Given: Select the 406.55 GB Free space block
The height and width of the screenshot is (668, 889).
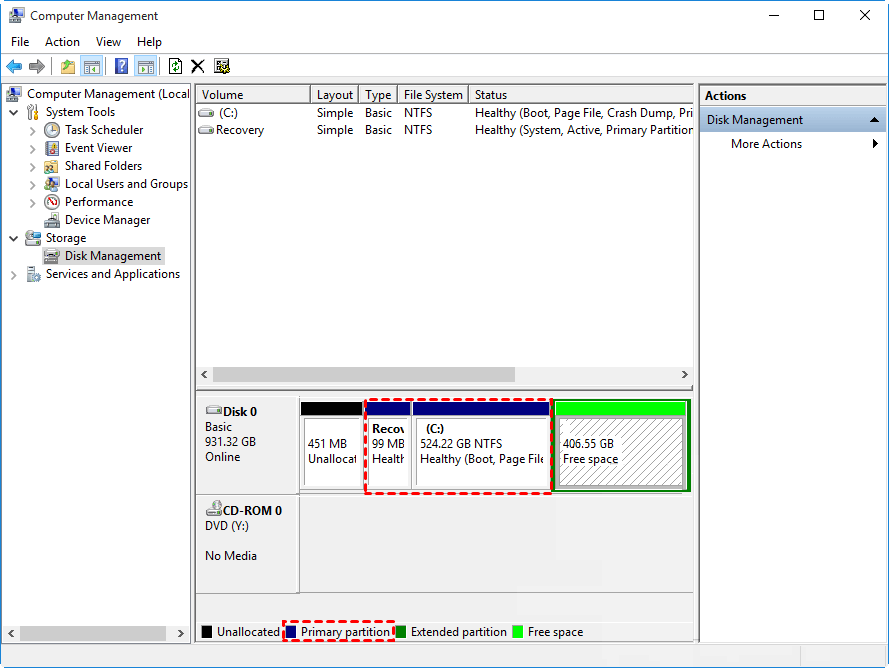Looking at the screenshot, I should point(621,445).
